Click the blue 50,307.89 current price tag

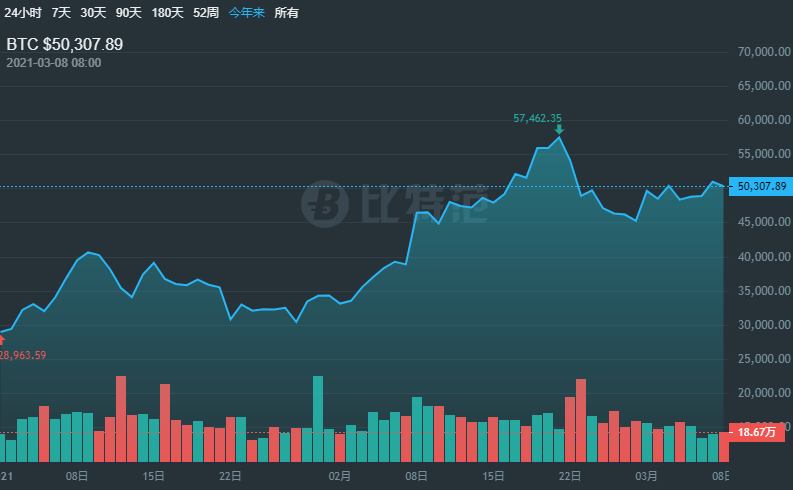tap(763, 186)
